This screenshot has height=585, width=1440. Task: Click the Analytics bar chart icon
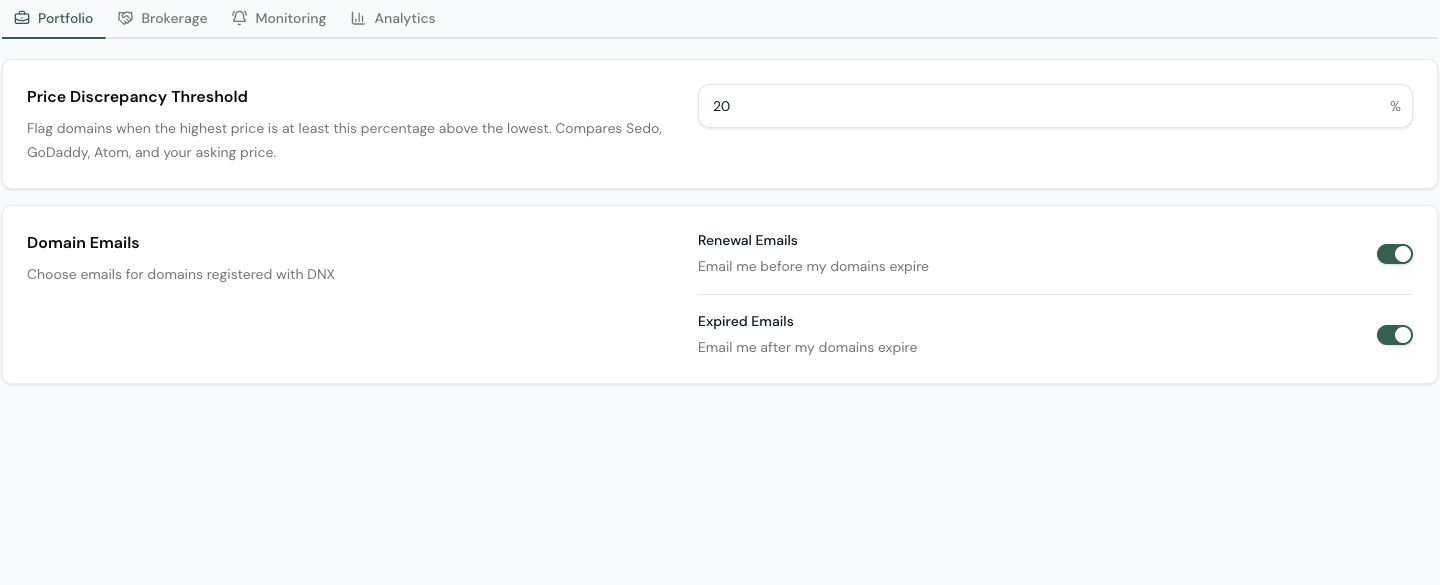pos(358,18)
